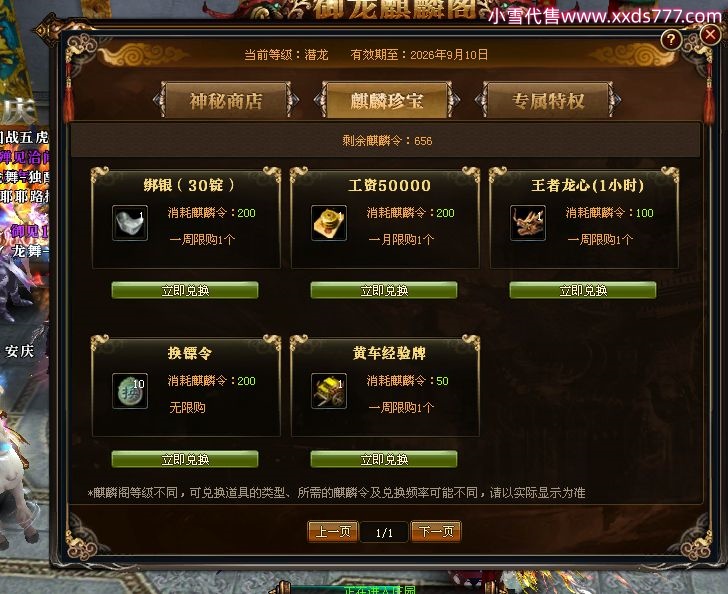Open the question mark help icon

(x=671, y=40)
